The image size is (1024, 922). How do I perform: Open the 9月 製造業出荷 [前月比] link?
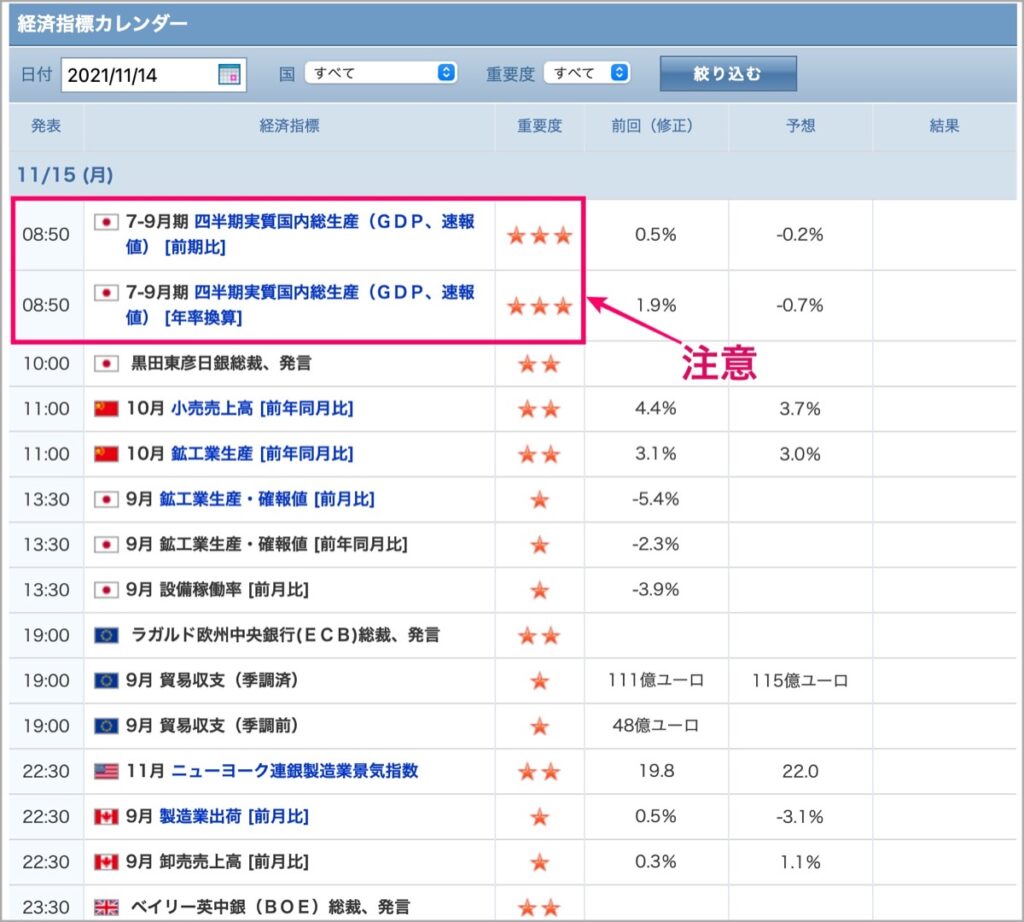pos(234,816)
